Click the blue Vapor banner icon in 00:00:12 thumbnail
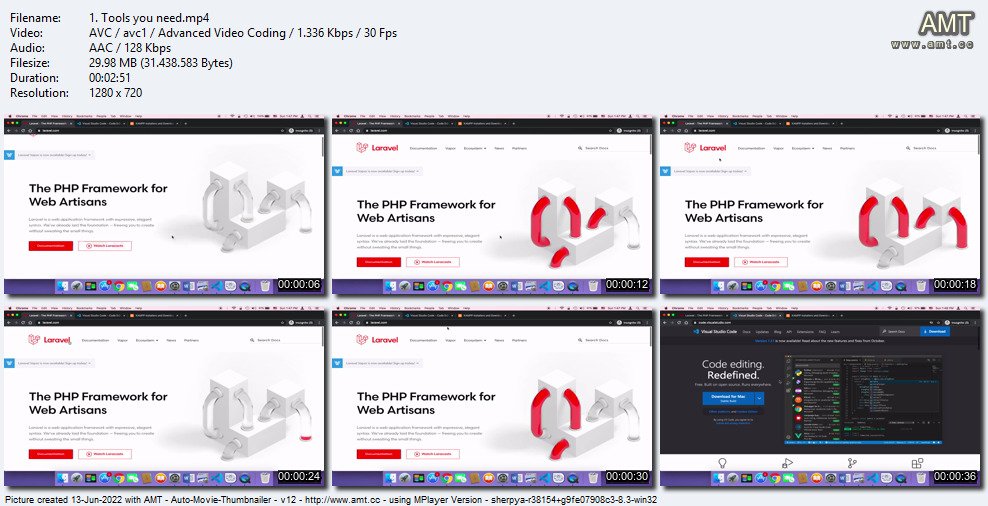988x506 pixels. point(337,171)
